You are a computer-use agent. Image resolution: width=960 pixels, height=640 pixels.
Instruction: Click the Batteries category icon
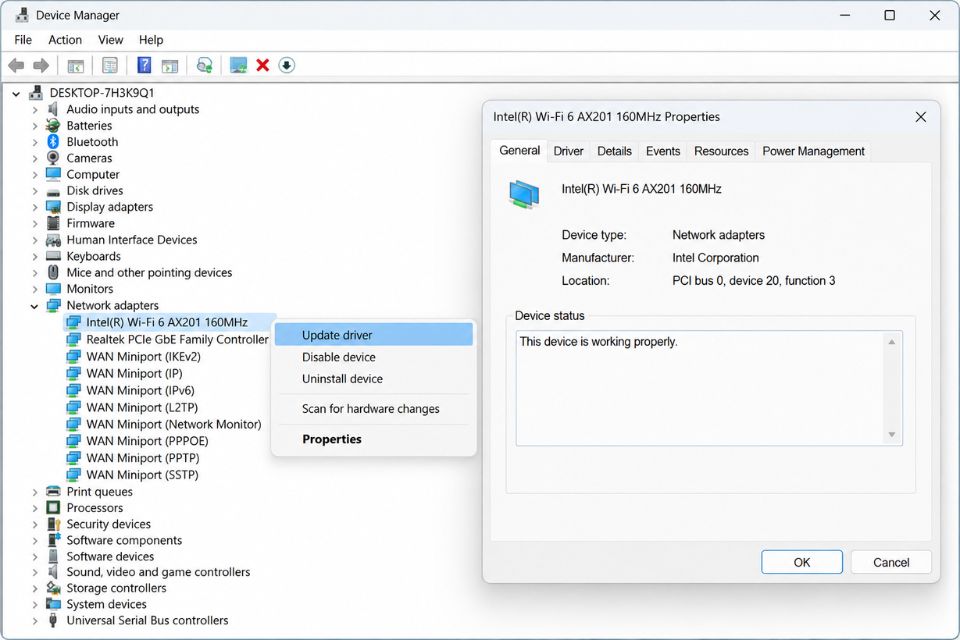pyautogui.click(x=53, y=126)
